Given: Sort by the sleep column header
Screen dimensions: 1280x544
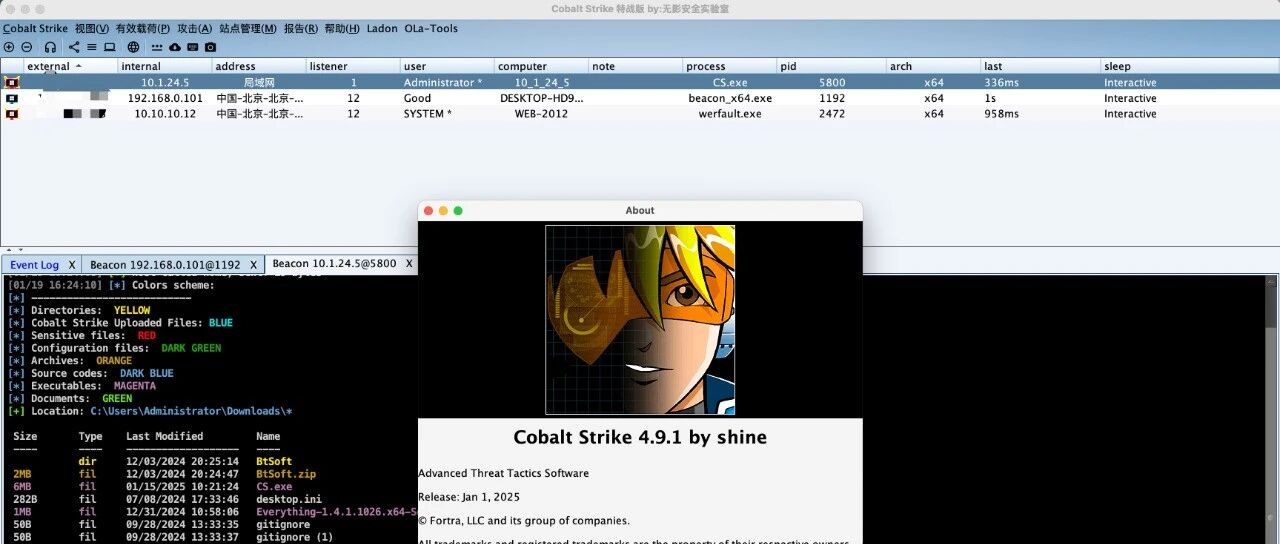Looking at the screenshot, I should click(x=1190, y=66).
